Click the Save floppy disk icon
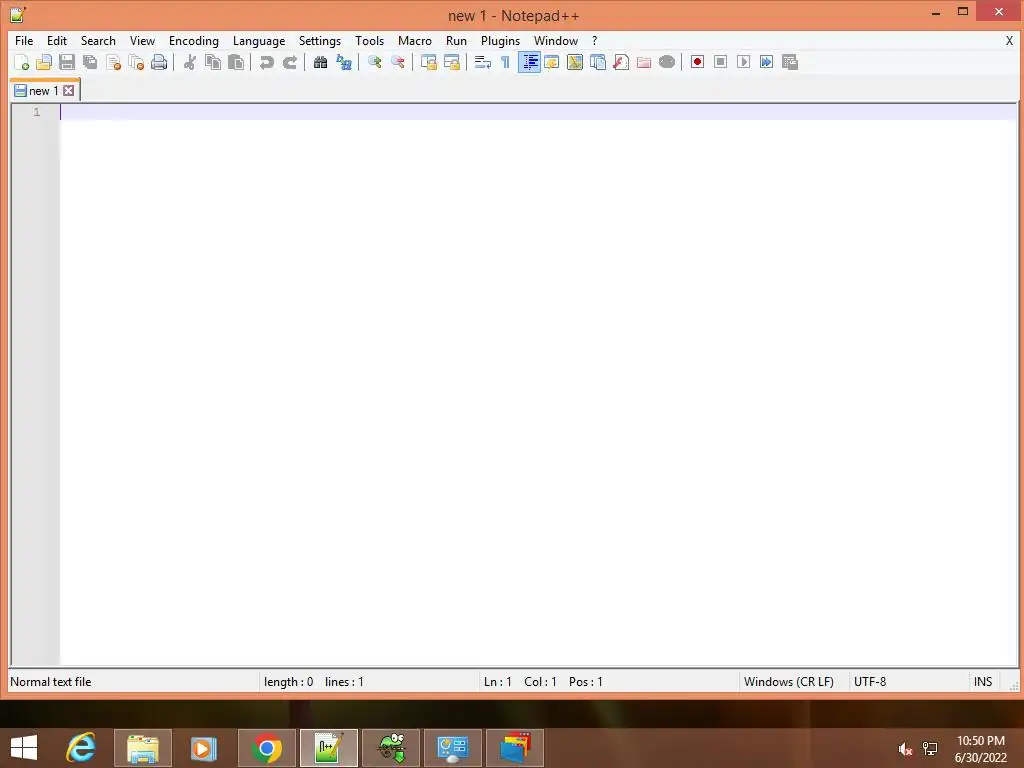Viewport: 1024px width, 768px height. pos(67,62)
